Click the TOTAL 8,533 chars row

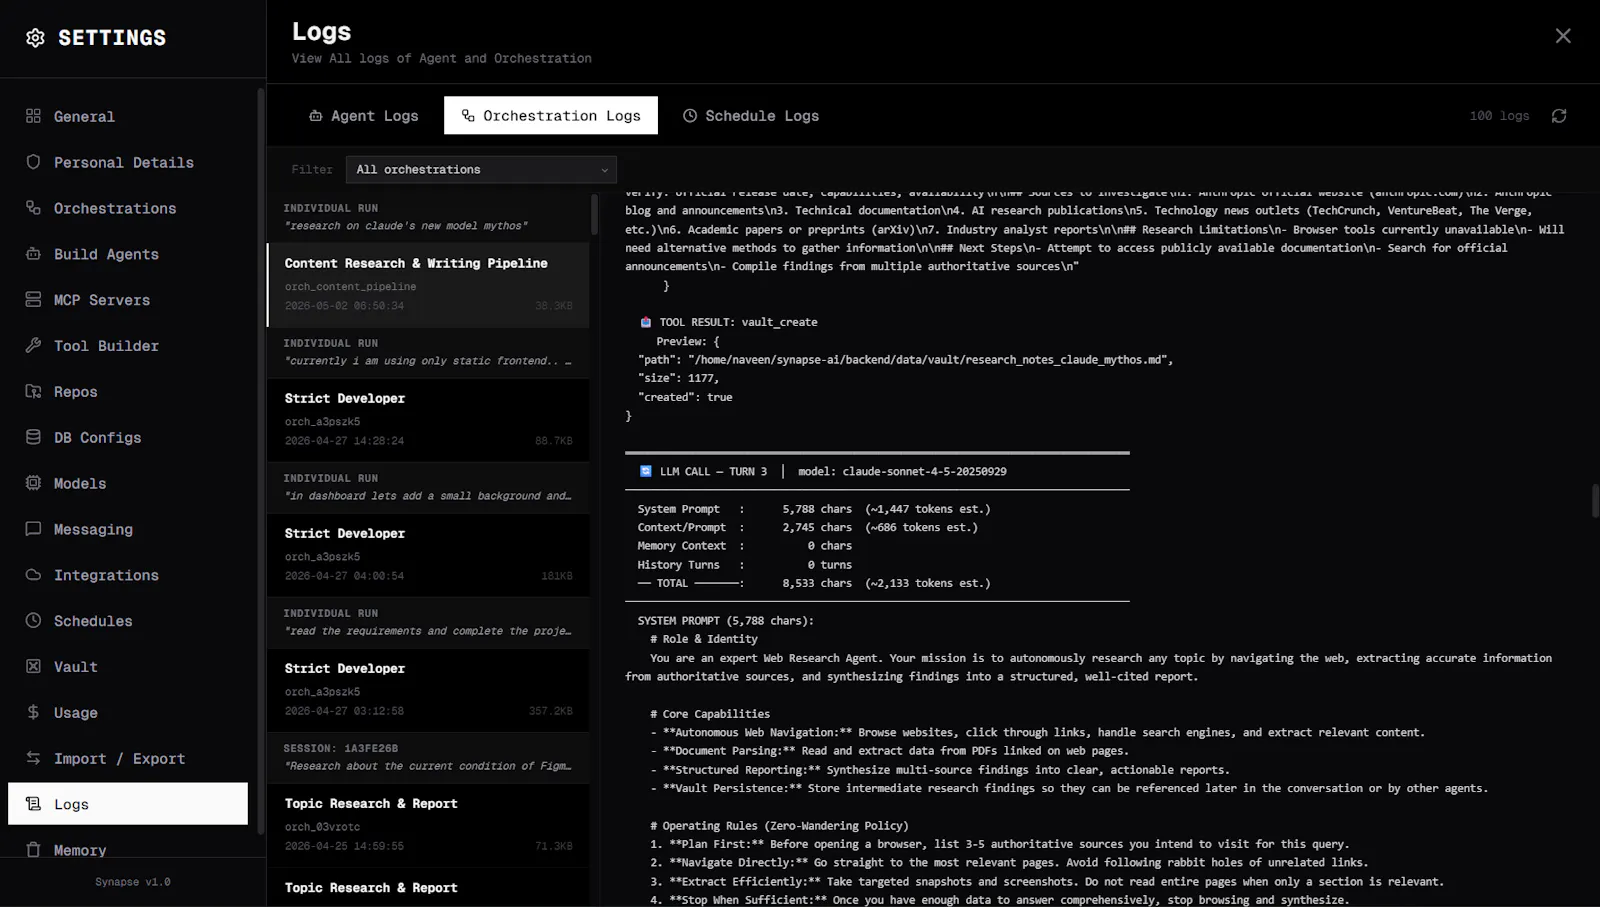(814, 583)
